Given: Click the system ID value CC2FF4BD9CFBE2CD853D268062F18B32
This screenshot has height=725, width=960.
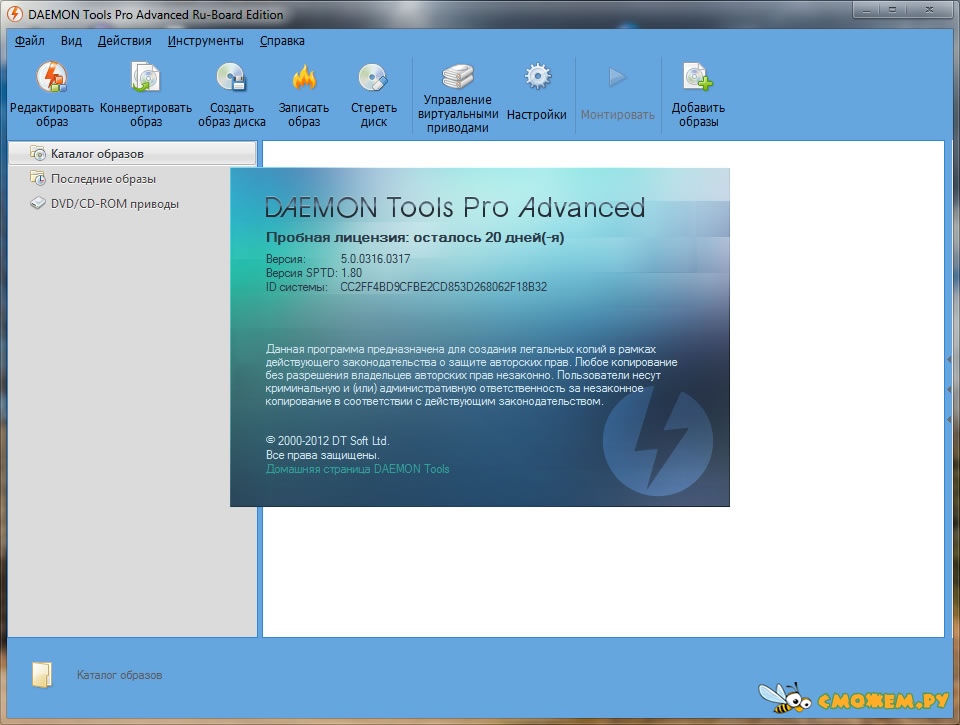Looking at the screenshot, I should click(x=443, y=287).
